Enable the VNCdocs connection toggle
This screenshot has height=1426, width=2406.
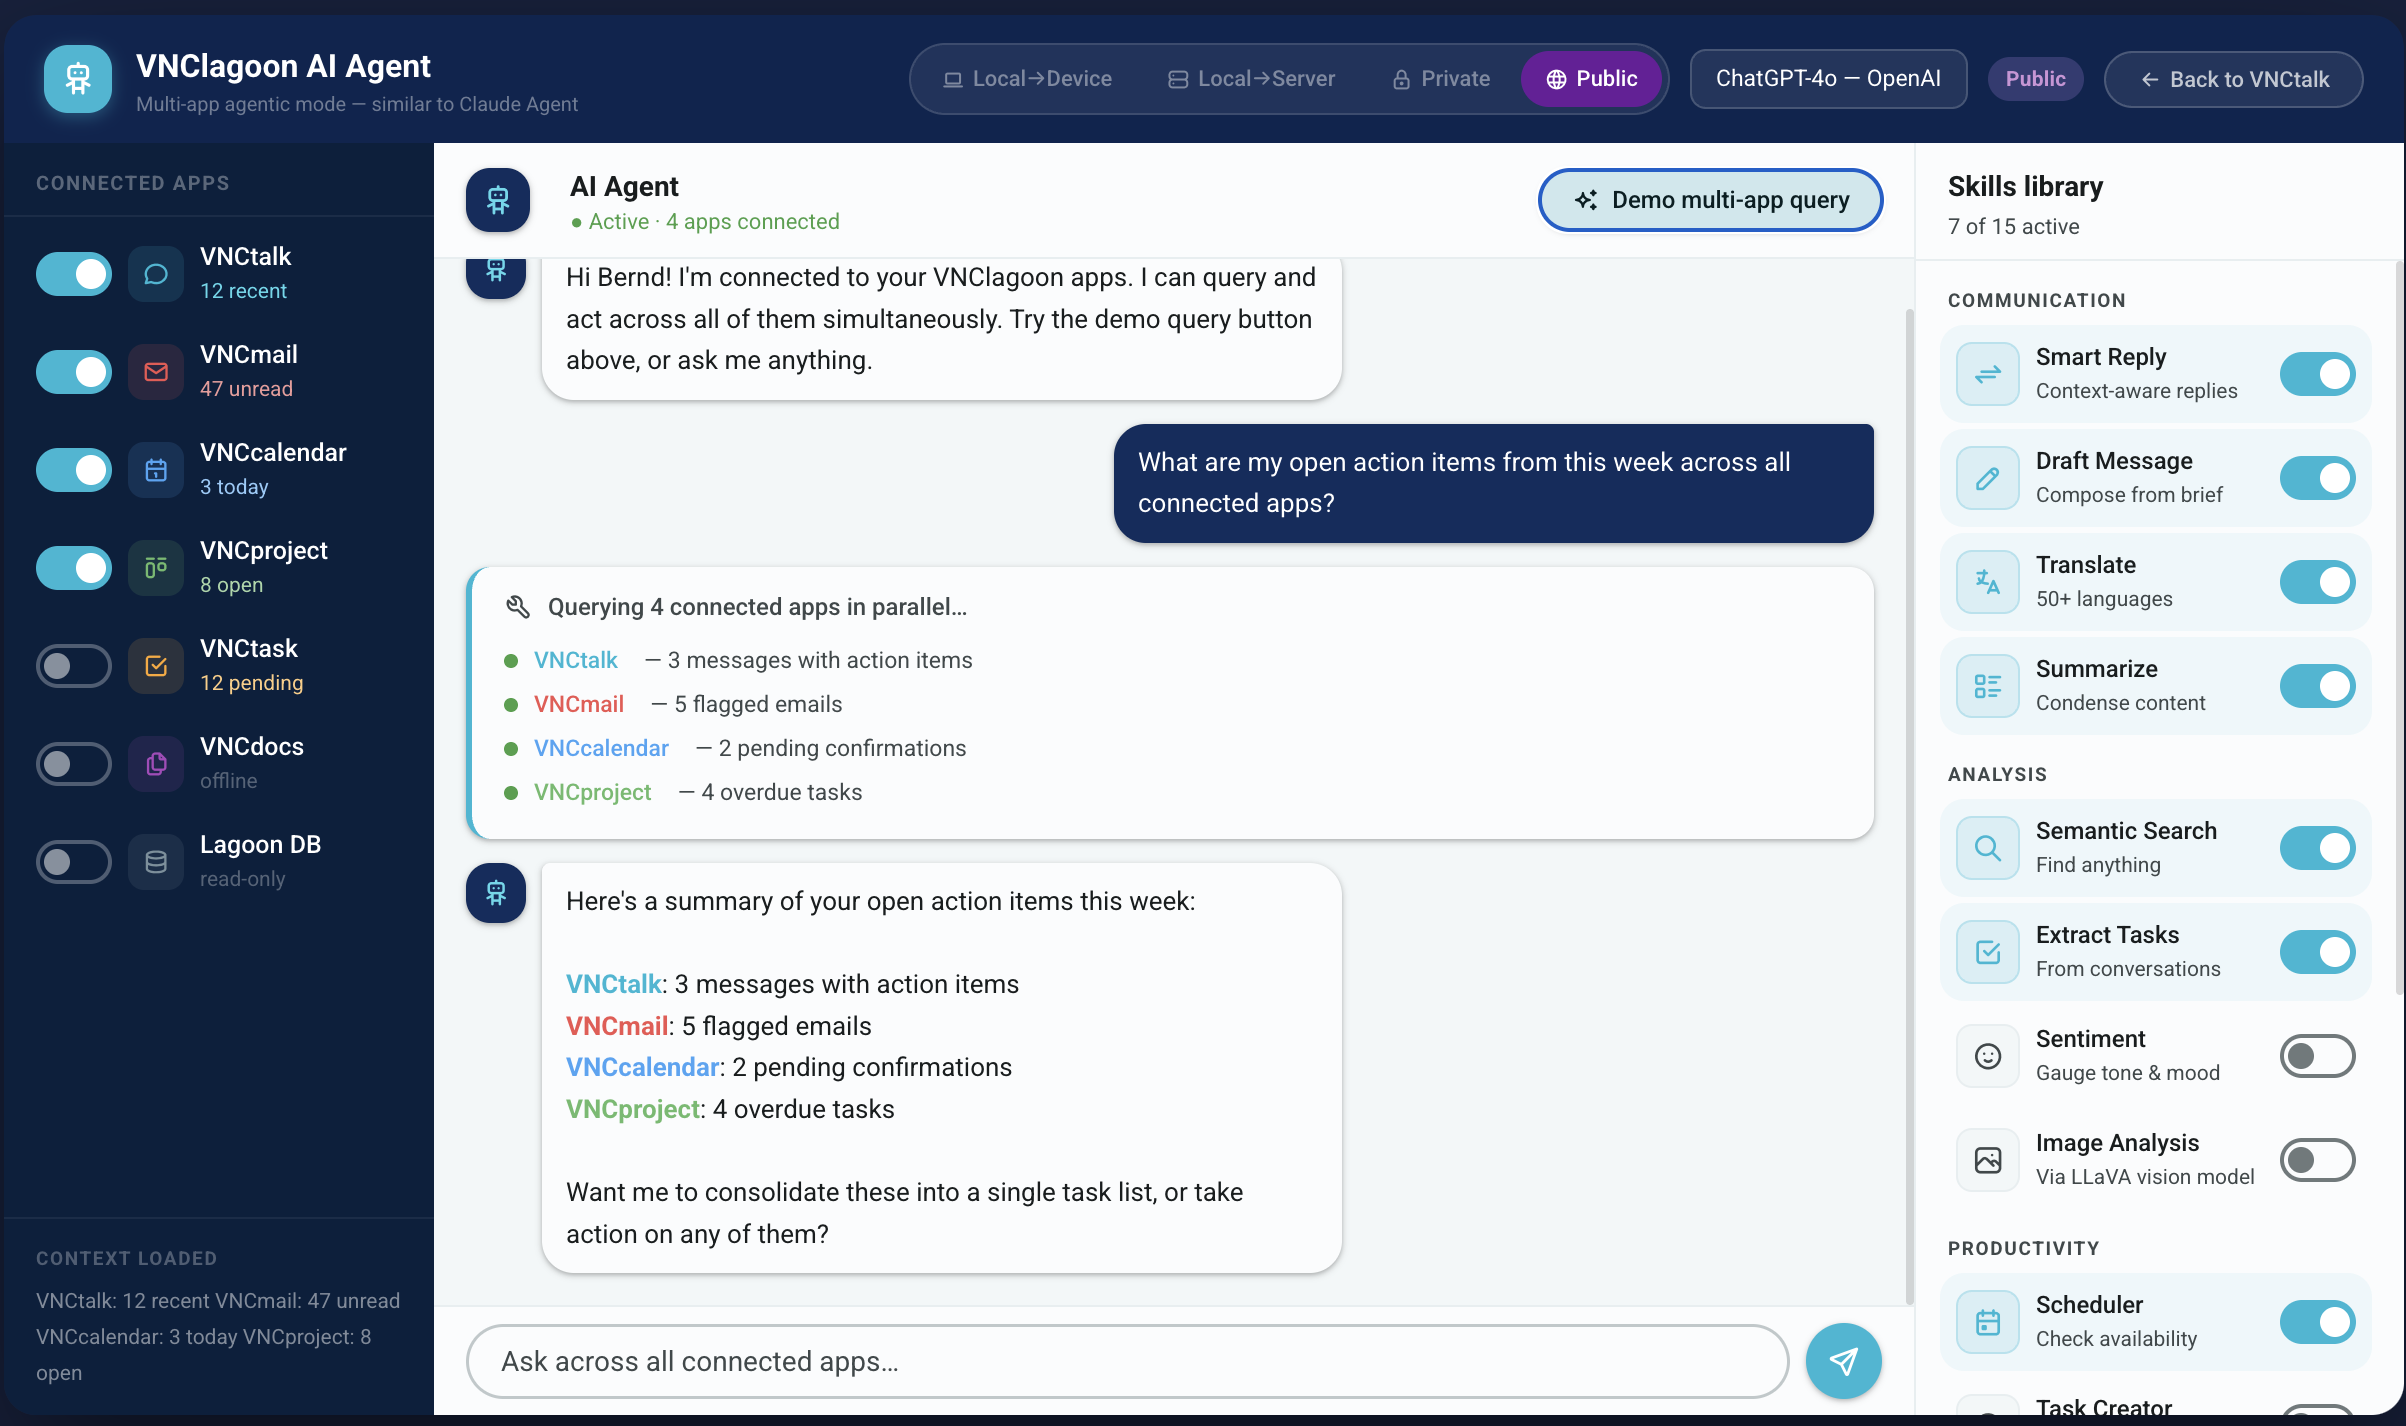(74, 764)
